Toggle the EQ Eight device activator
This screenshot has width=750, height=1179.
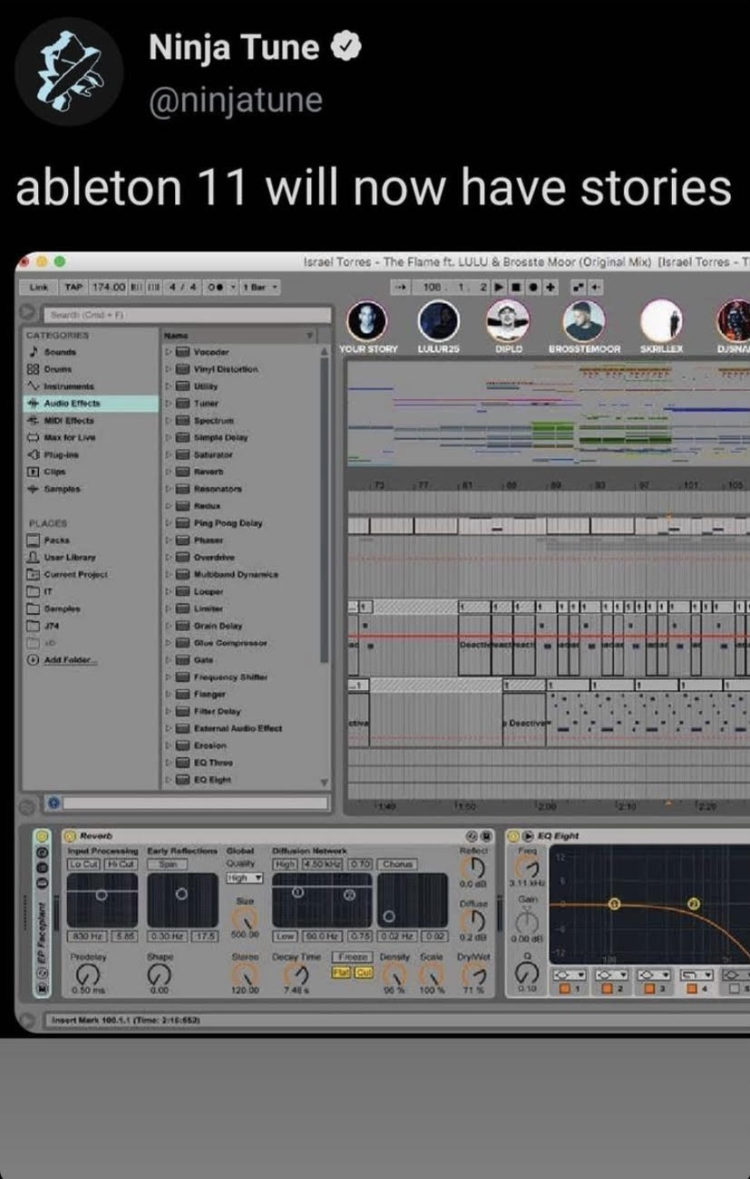pos(514,836)
